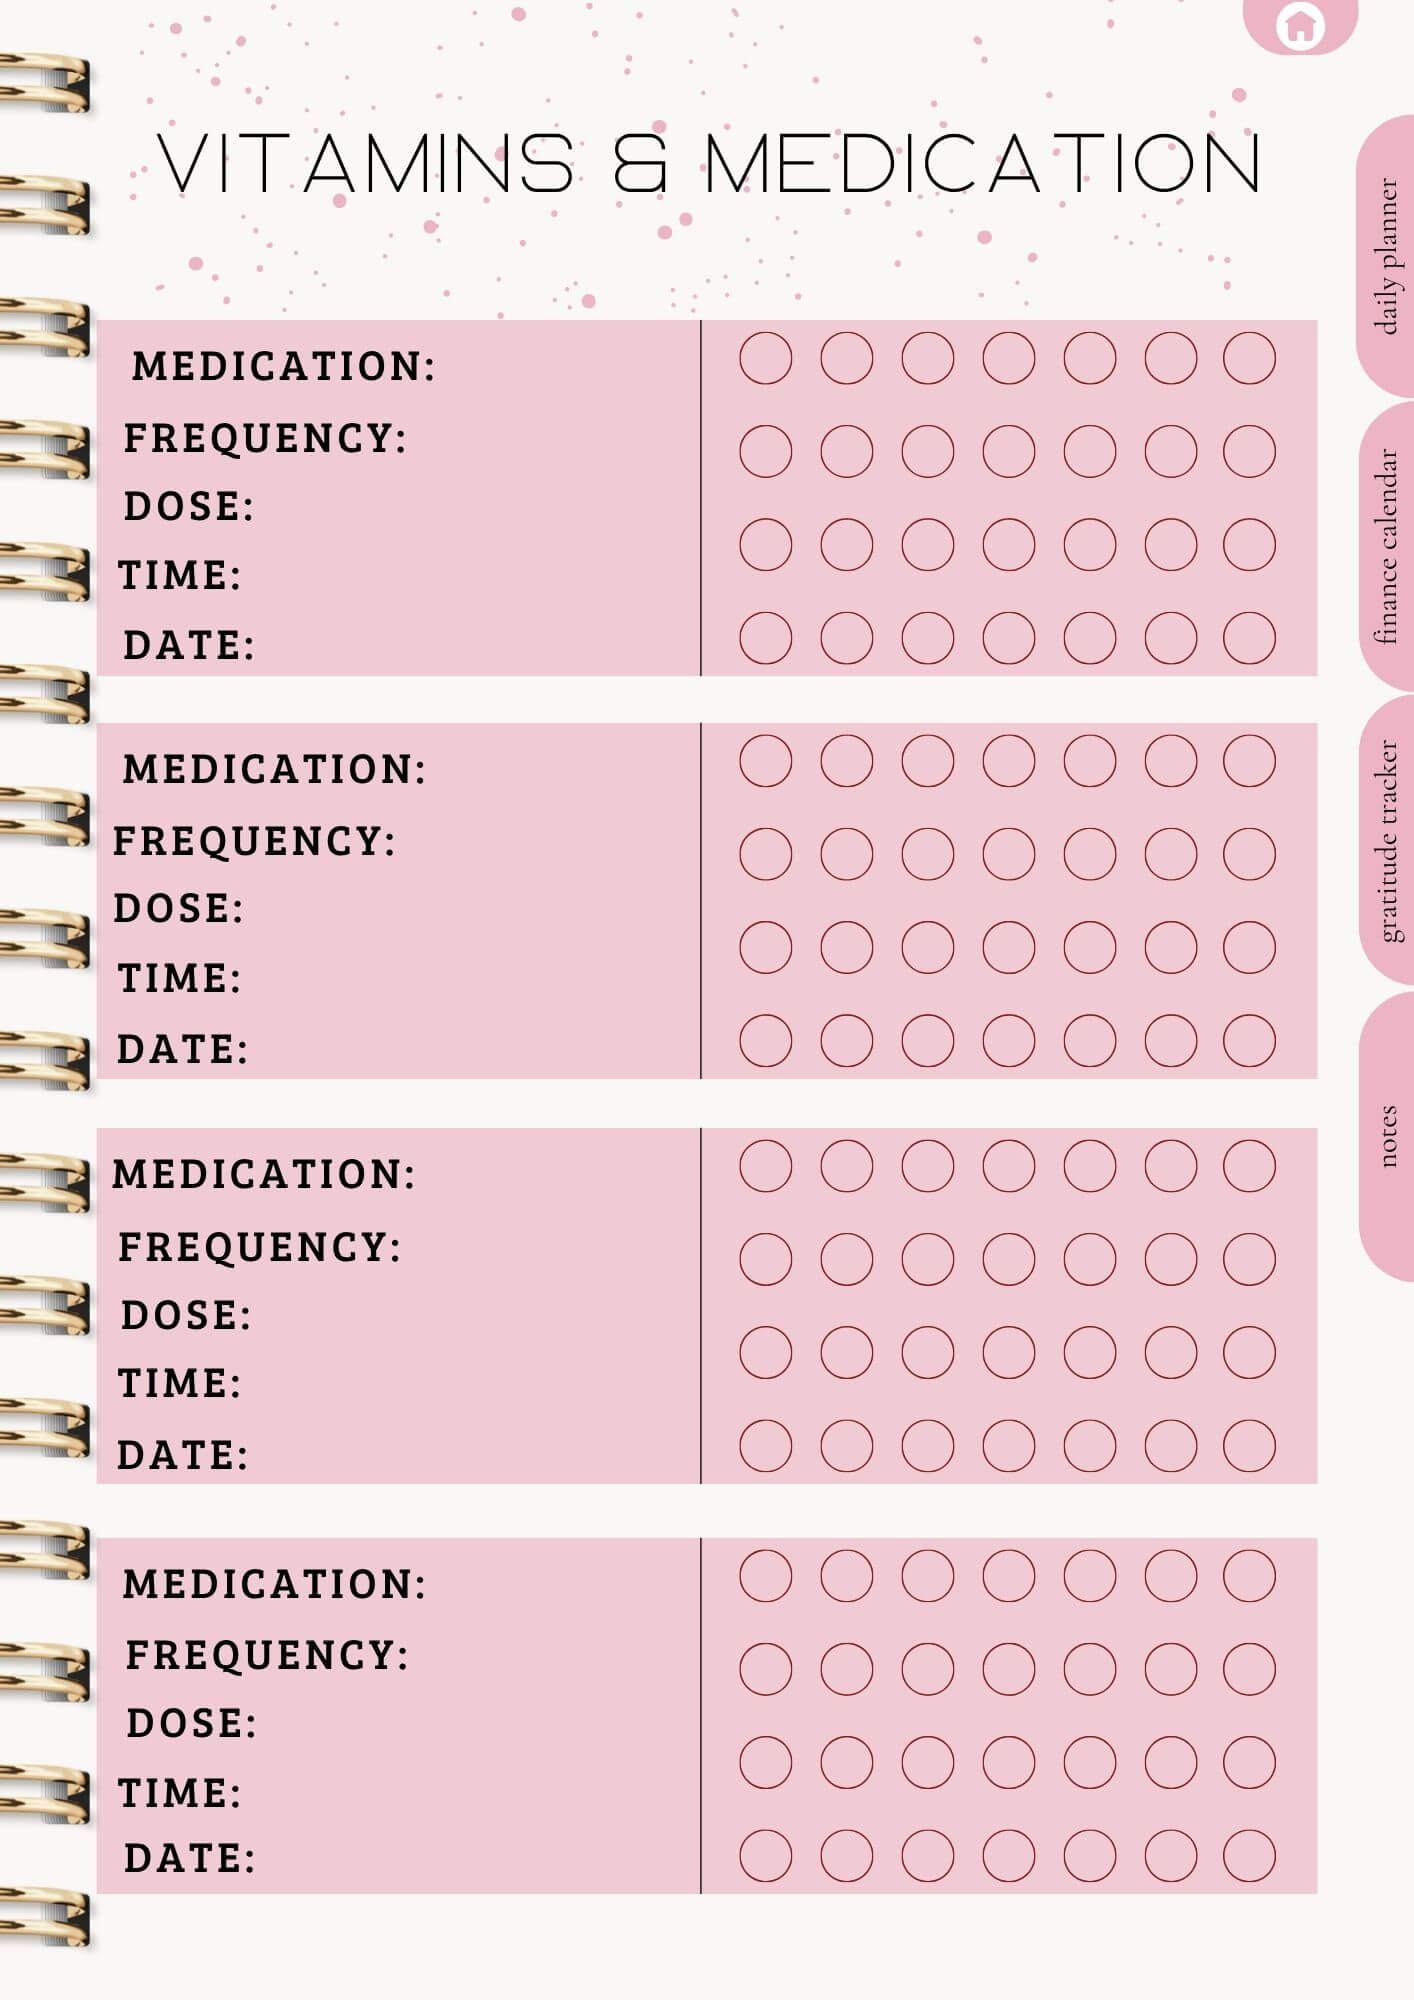The width and height of the screenshot is (1414, 2000).
Task: Go to the gratitude tracker tab
Action: pos(1387,840)
